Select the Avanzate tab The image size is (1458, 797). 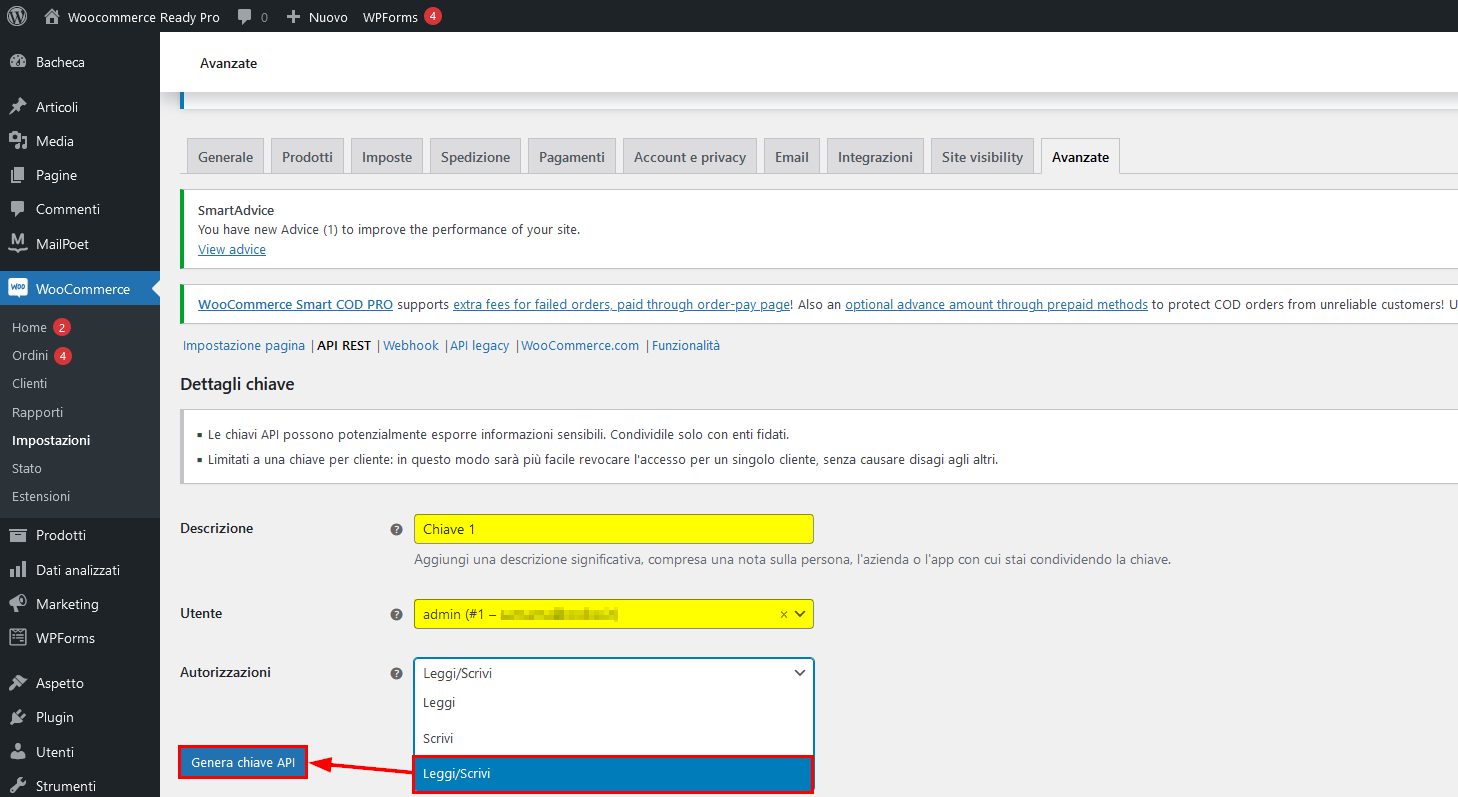pyautogui.click(x=1080, y=157)
